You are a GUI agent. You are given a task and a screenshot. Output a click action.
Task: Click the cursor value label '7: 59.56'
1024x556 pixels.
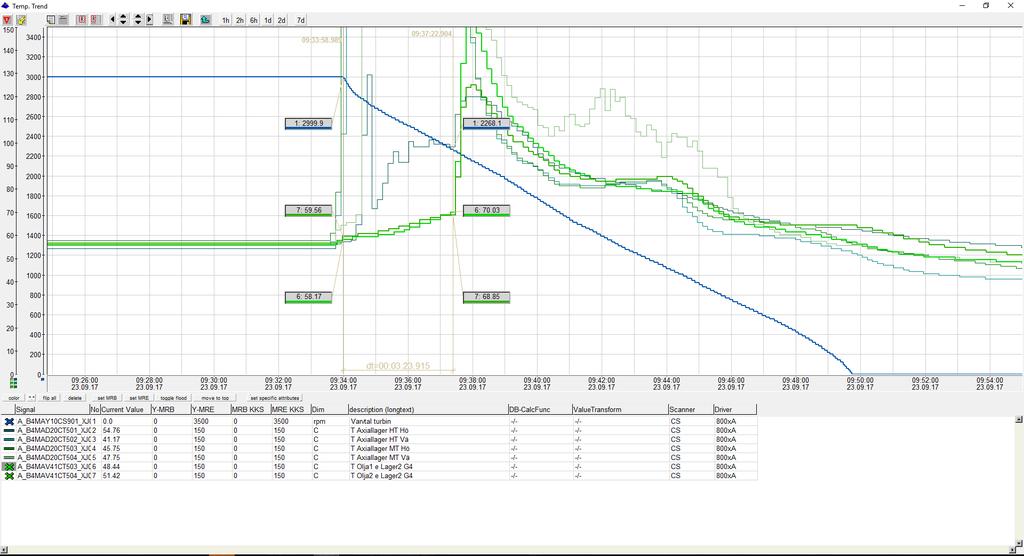[x=308, y=210]
